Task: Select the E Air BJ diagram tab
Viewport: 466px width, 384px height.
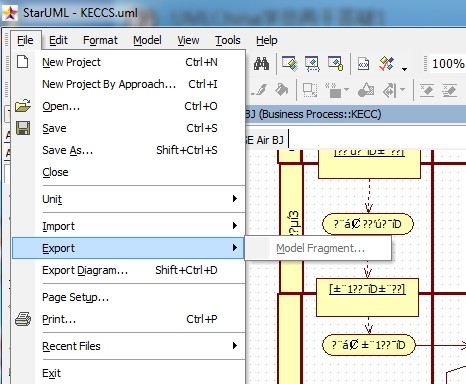Action: tap(266, 140)
